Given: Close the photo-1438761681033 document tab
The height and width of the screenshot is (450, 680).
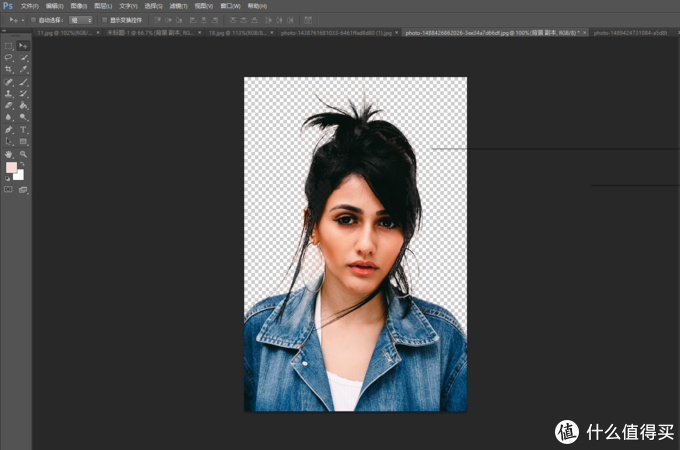Looking at the screenshot, I should point(396,33).
